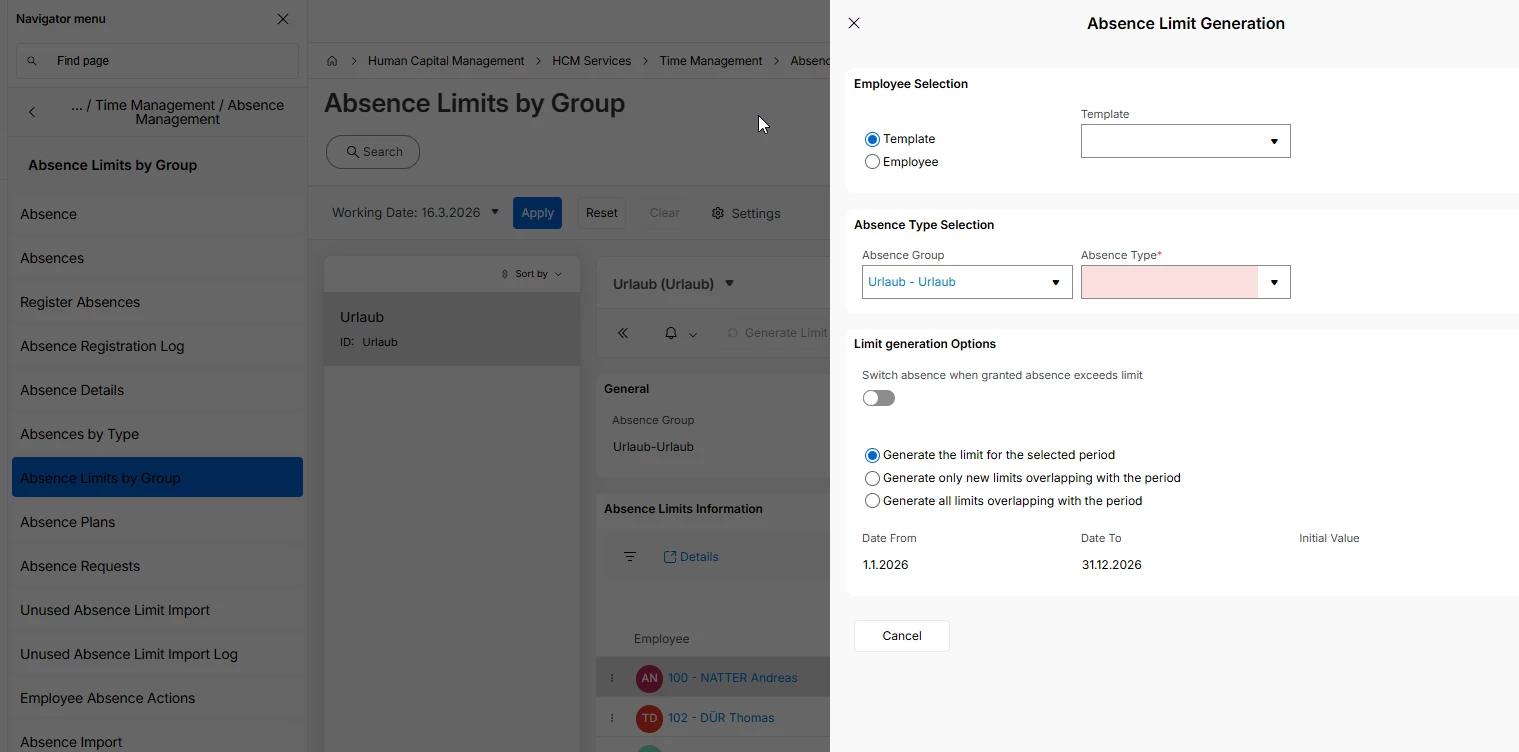Open Absence Requests in navigator menu

click(80, 566)
